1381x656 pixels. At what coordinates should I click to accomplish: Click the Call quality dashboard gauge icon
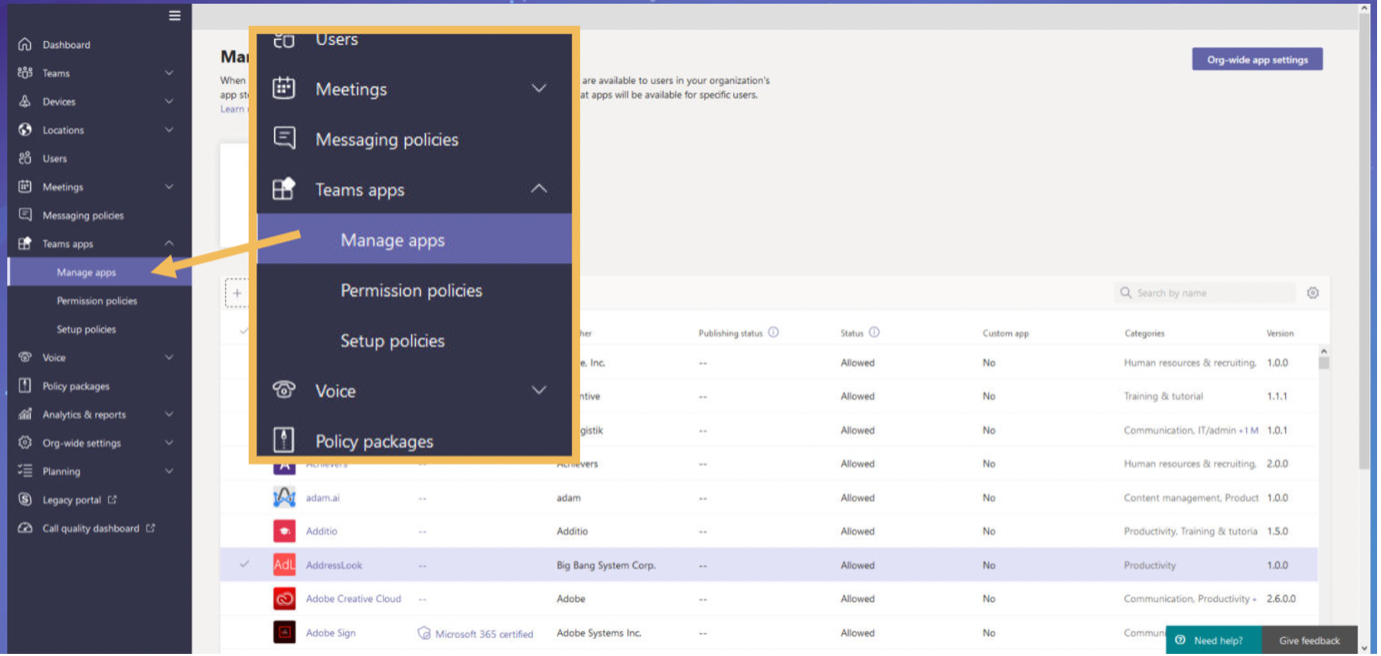click(x=25, y=529)
